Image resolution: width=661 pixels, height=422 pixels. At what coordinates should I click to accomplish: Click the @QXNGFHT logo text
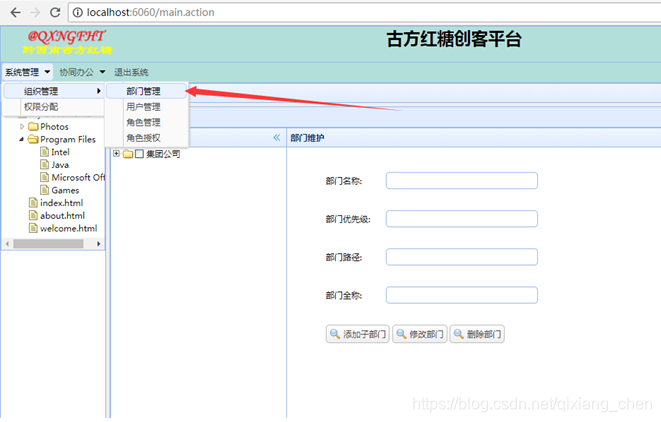67,37
